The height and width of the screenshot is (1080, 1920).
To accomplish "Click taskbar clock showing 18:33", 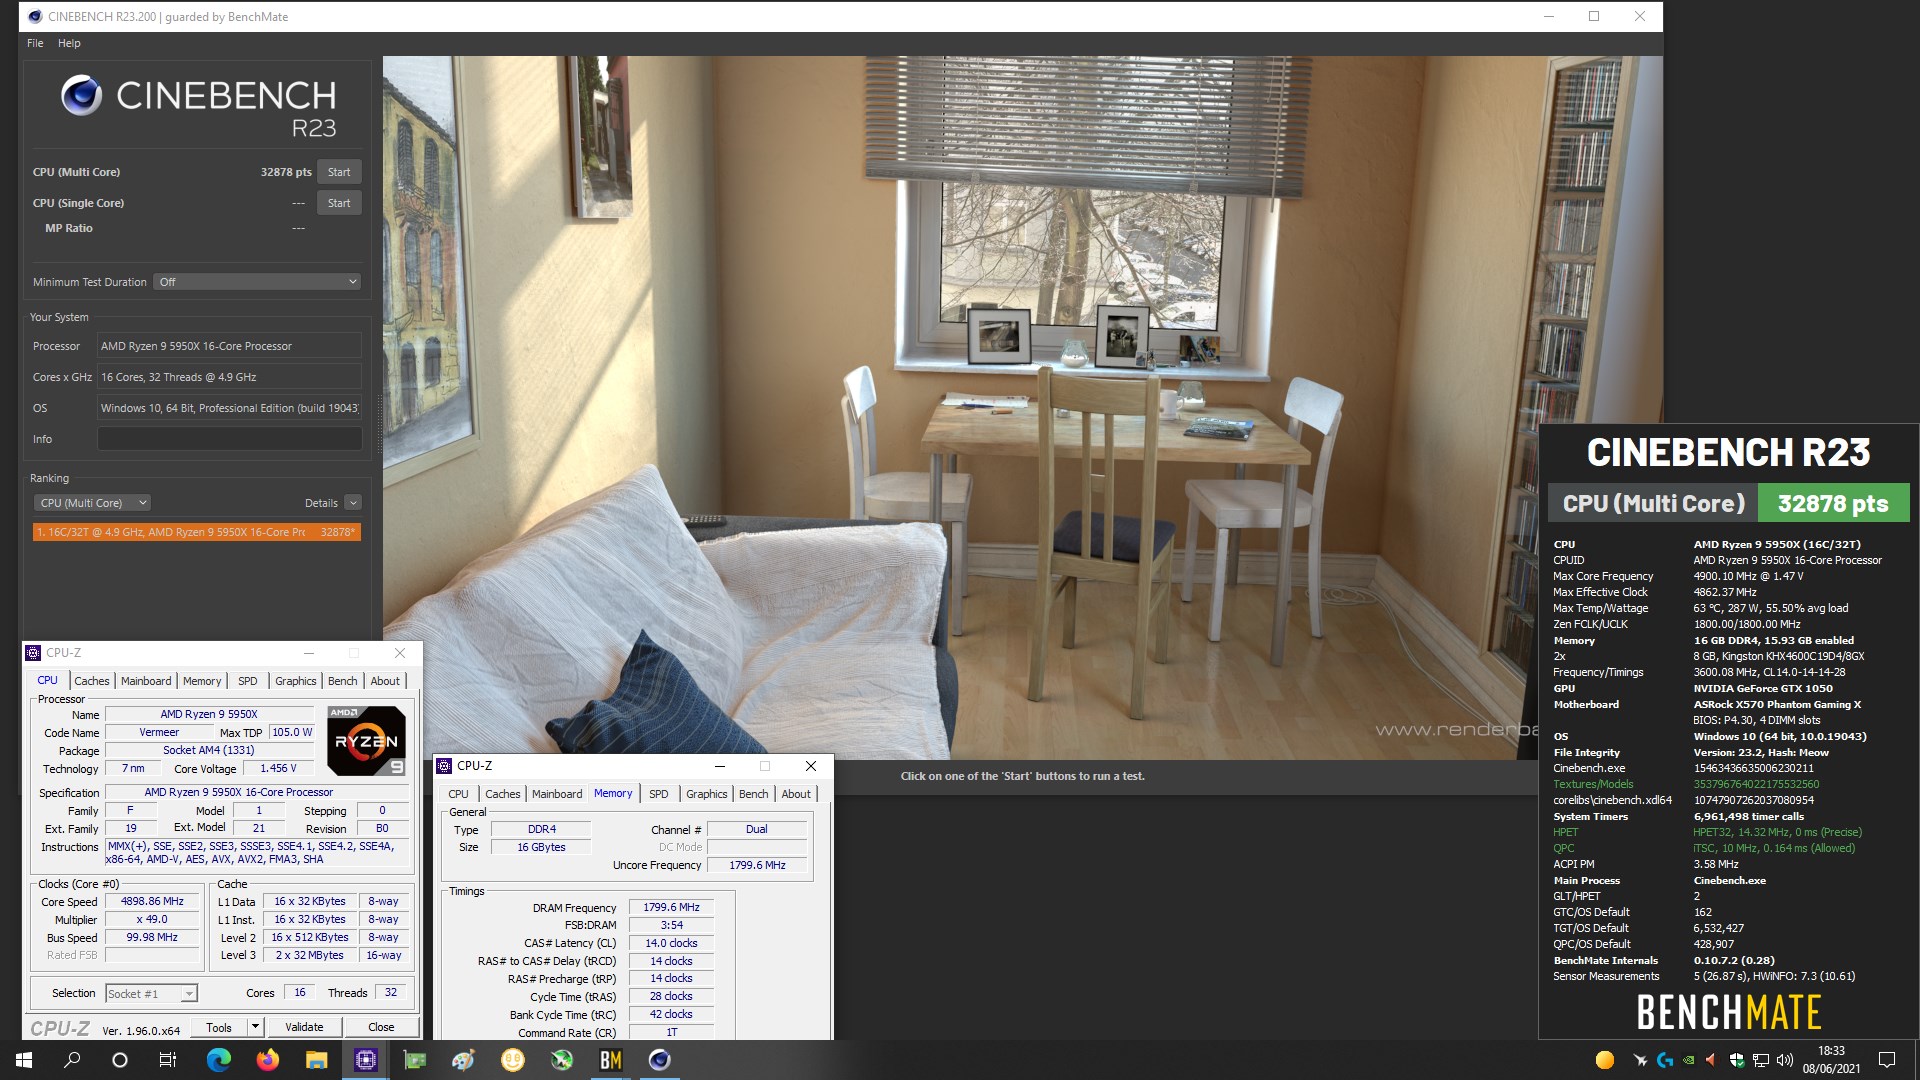I will point(1831,1060).
